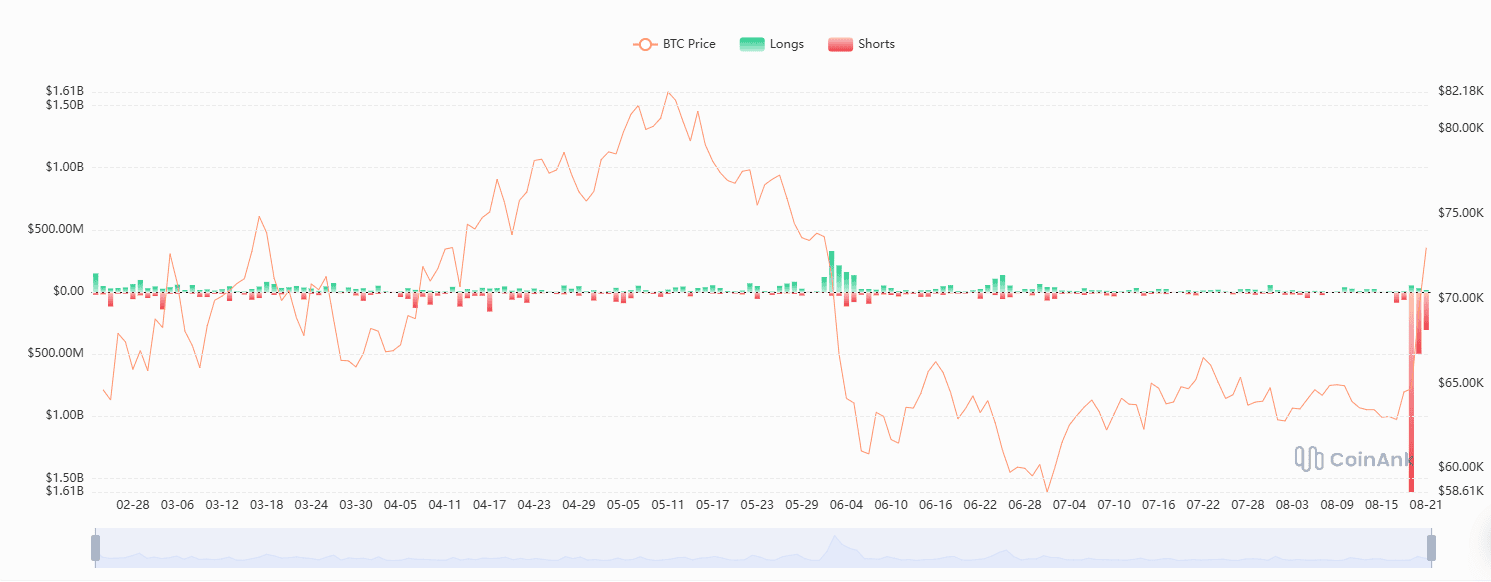Click the 02-28 date label
1491x582 pixels.
click(133, 505)
